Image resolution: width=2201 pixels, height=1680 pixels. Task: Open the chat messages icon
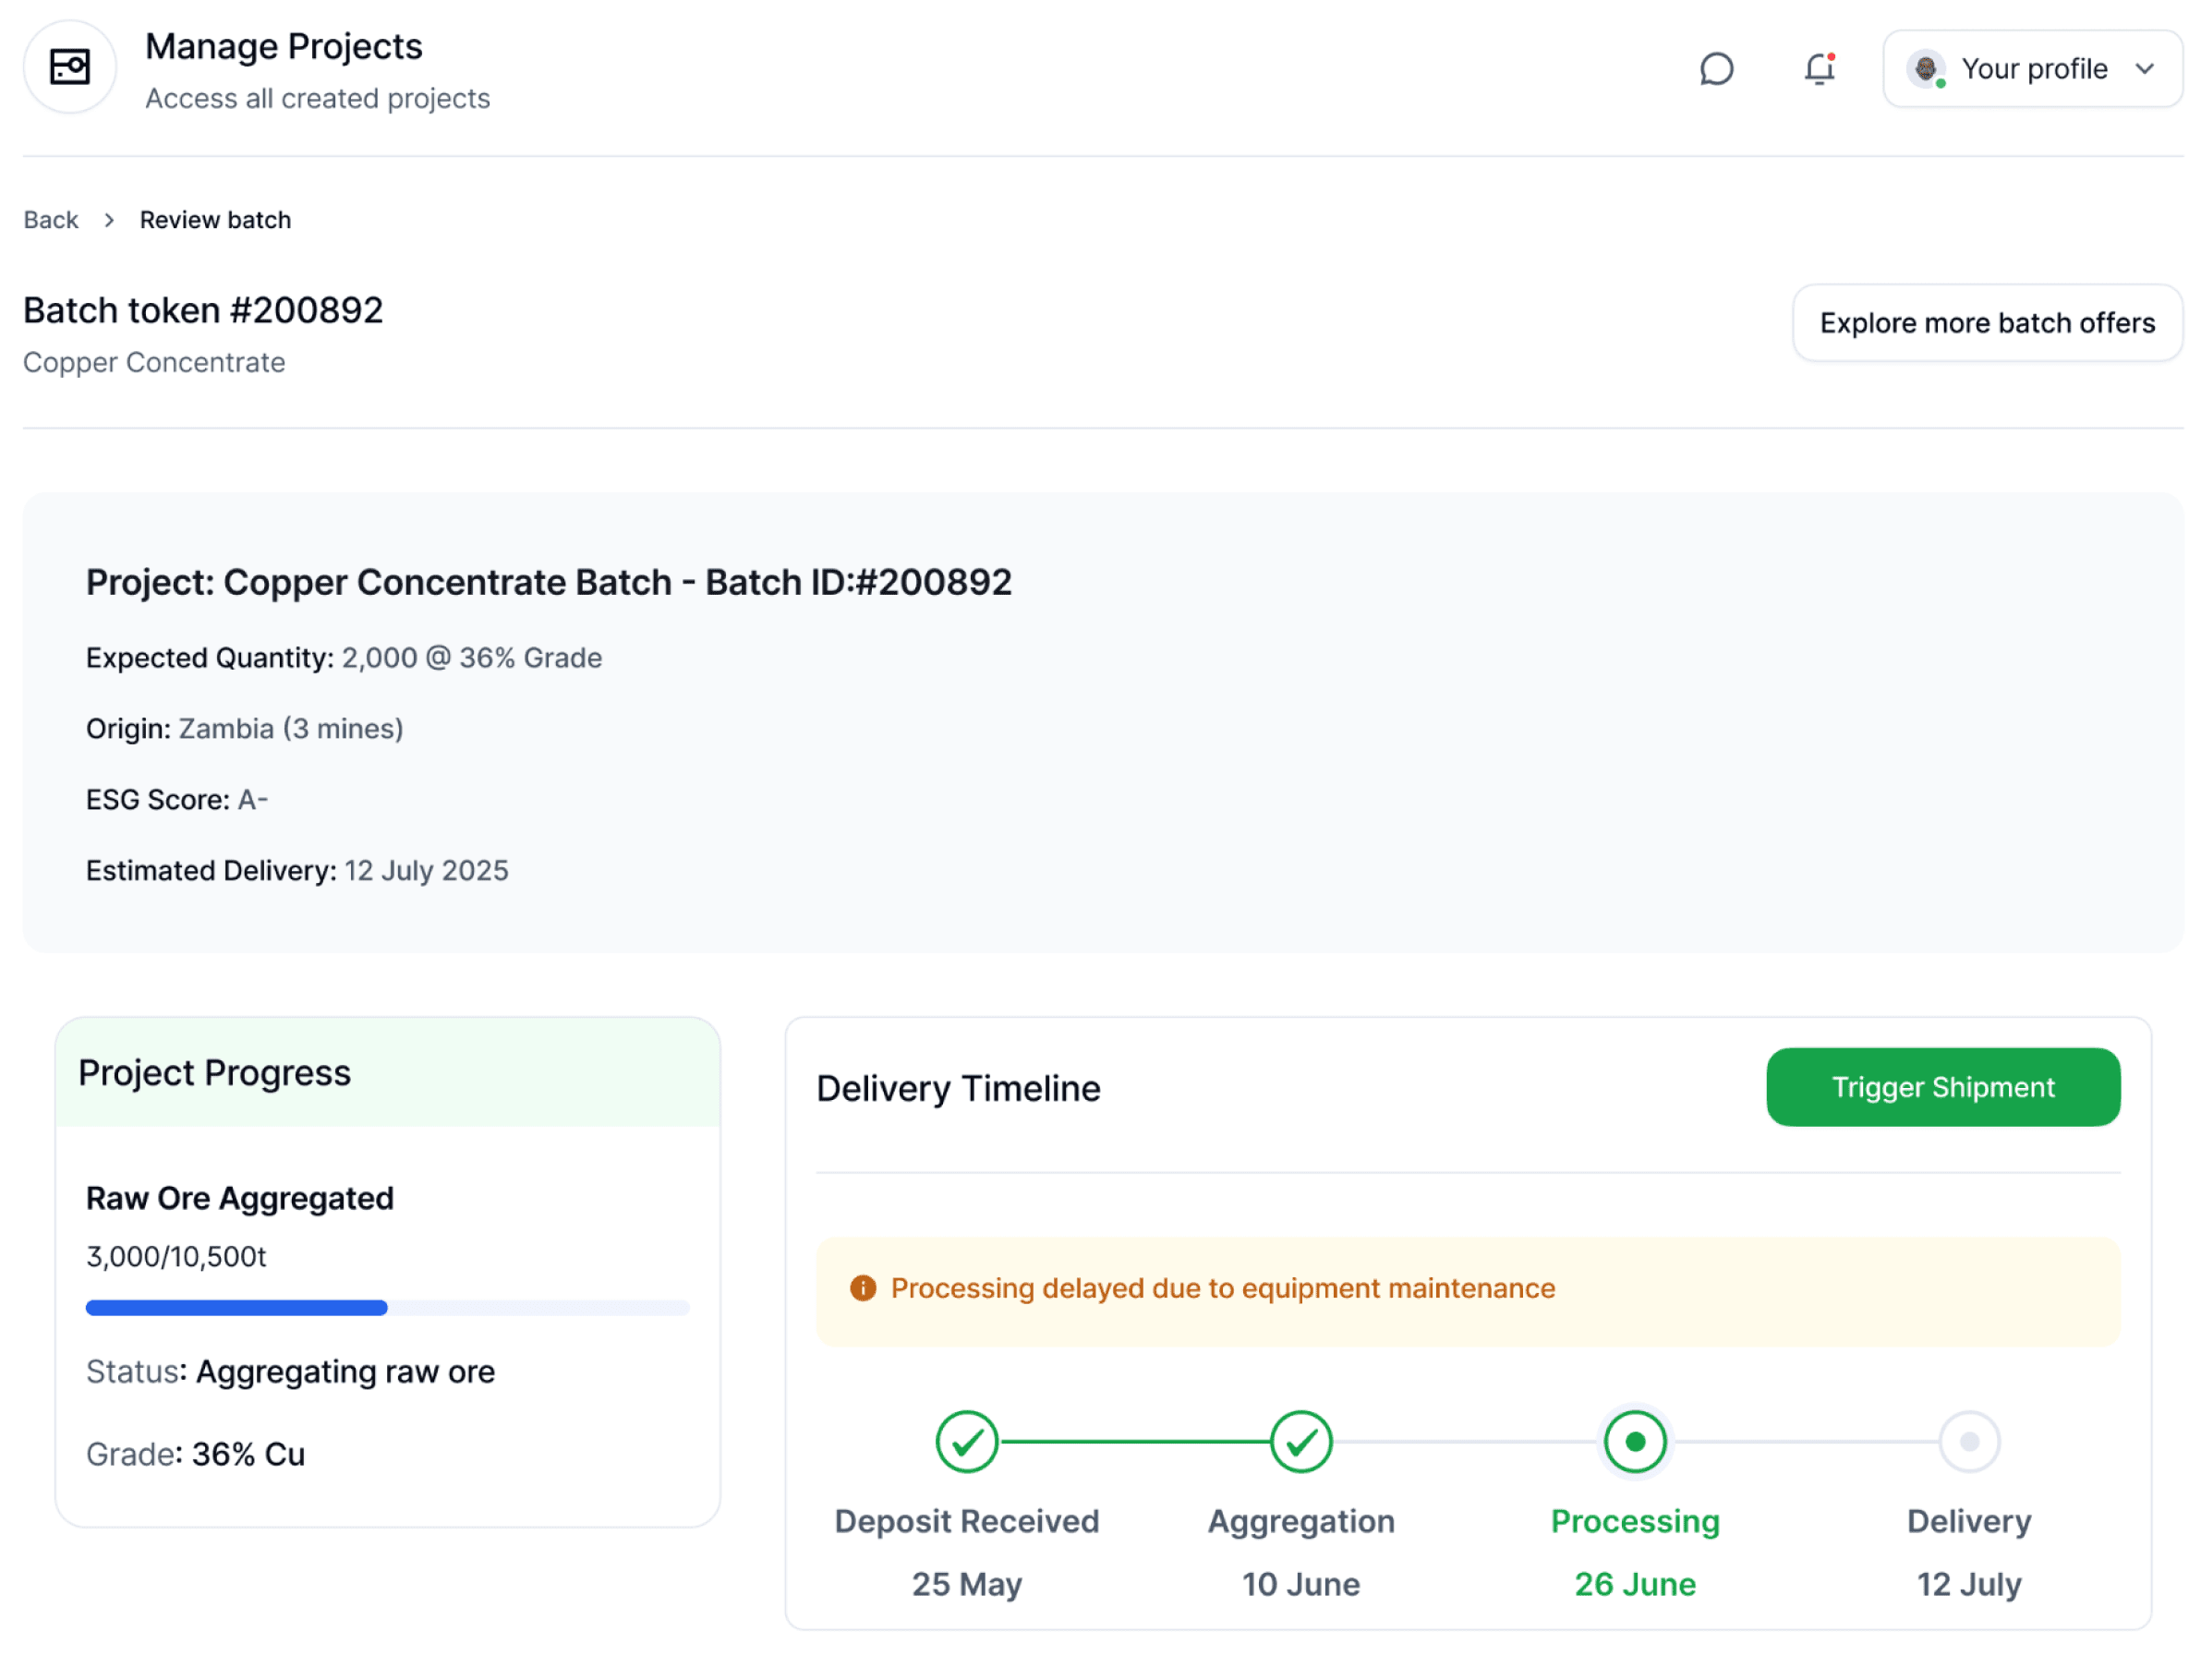tap(1715, 69)
